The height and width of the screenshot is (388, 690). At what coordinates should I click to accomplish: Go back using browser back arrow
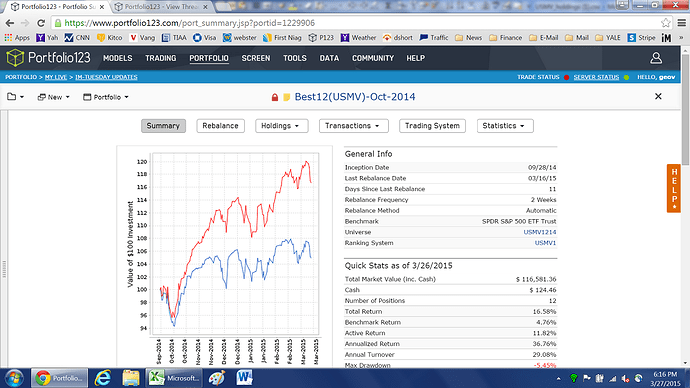[x=10, y=23]
